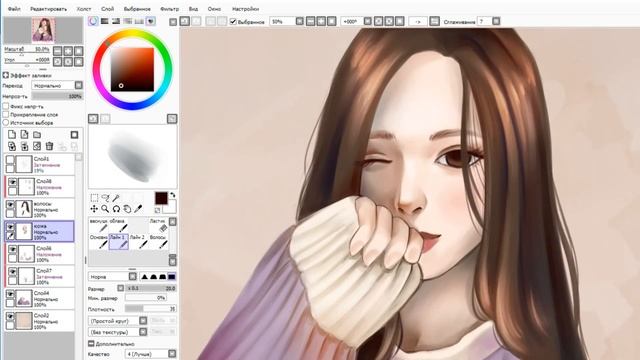Open the Фильтр menu
The height and width of the screenshot is (360, 640).
169,9
